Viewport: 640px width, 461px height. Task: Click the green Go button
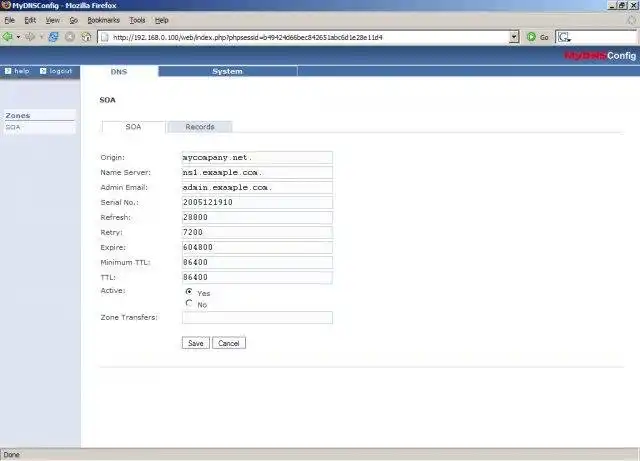click(538, 37)
